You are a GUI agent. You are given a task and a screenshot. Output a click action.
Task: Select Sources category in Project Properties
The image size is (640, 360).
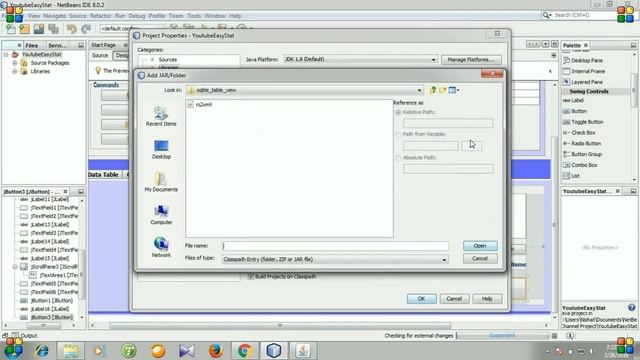pos(167,60)
